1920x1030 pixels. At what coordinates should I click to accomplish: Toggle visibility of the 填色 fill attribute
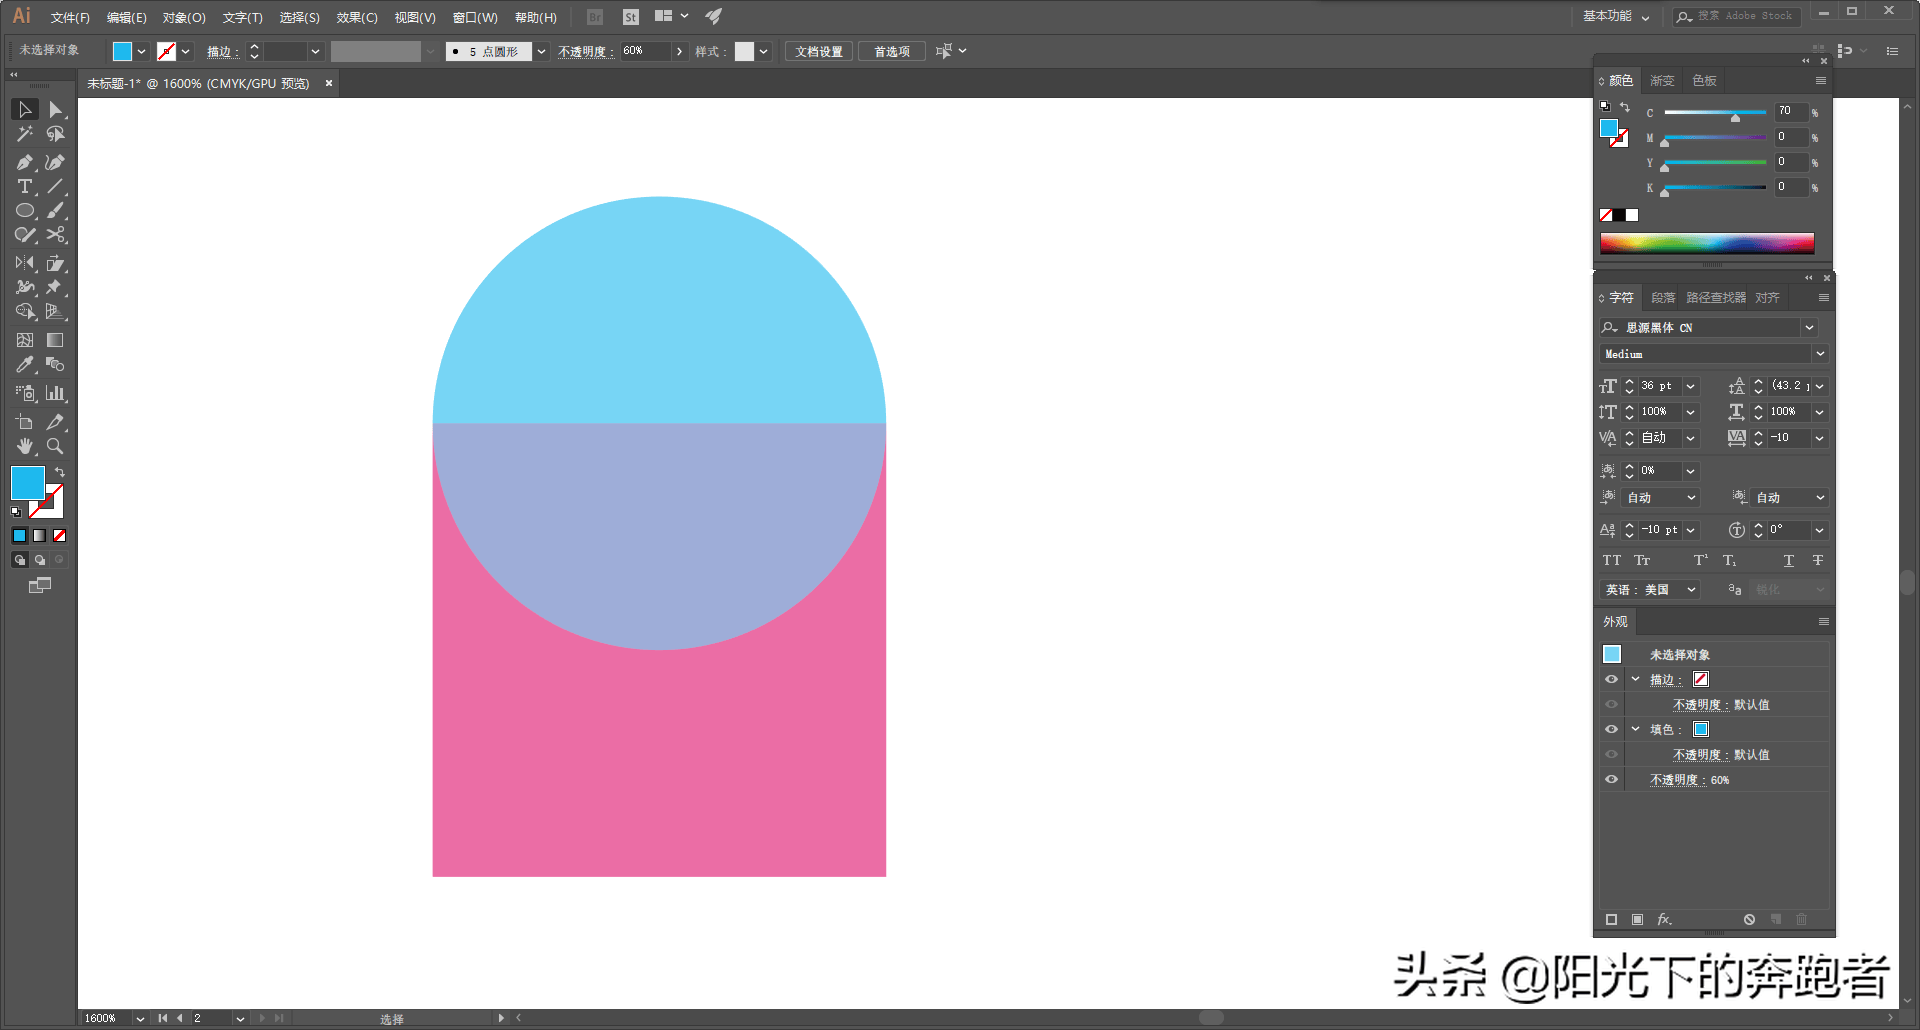tap(1611, 729)
